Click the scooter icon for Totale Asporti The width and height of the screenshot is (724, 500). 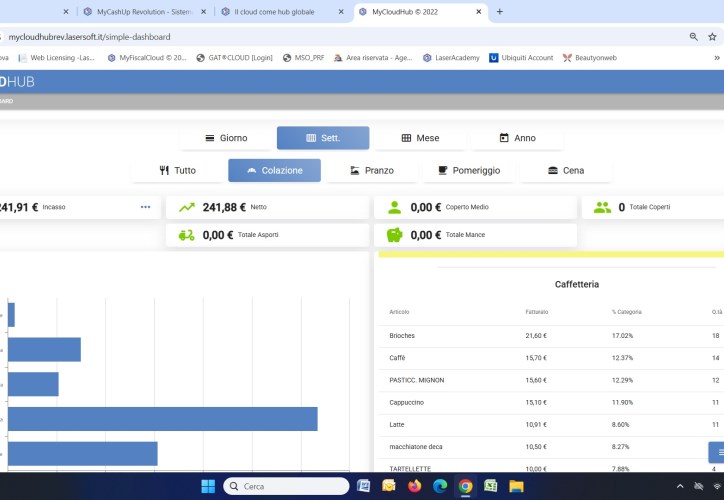point(186,235)
